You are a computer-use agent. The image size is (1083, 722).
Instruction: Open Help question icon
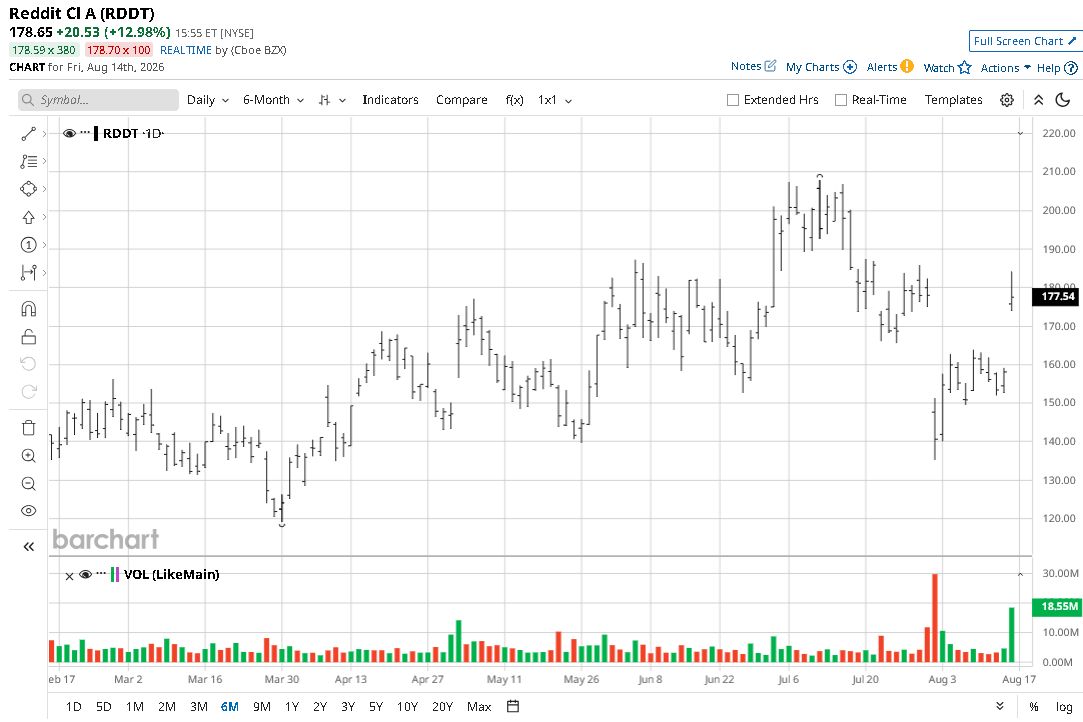[1071, 68]
